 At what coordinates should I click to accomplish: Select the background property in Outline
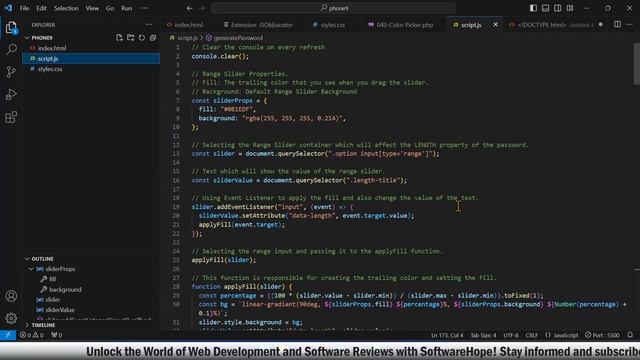click(65, 289)
